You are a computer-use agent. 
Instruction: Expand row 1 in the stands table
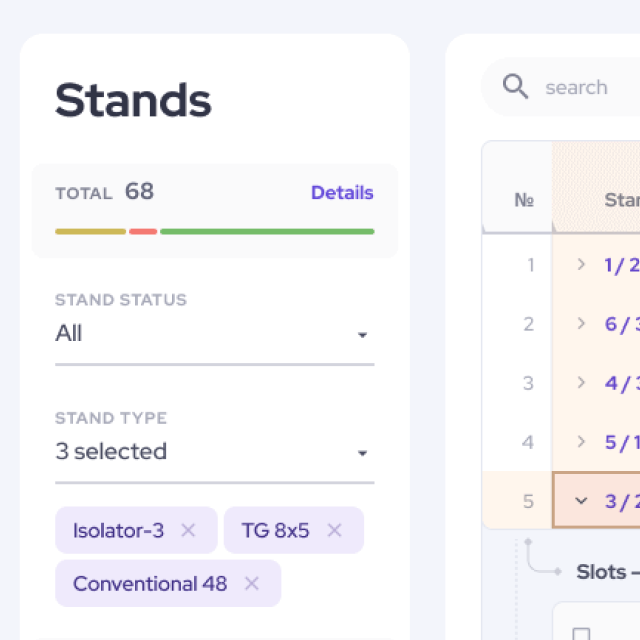581,265
